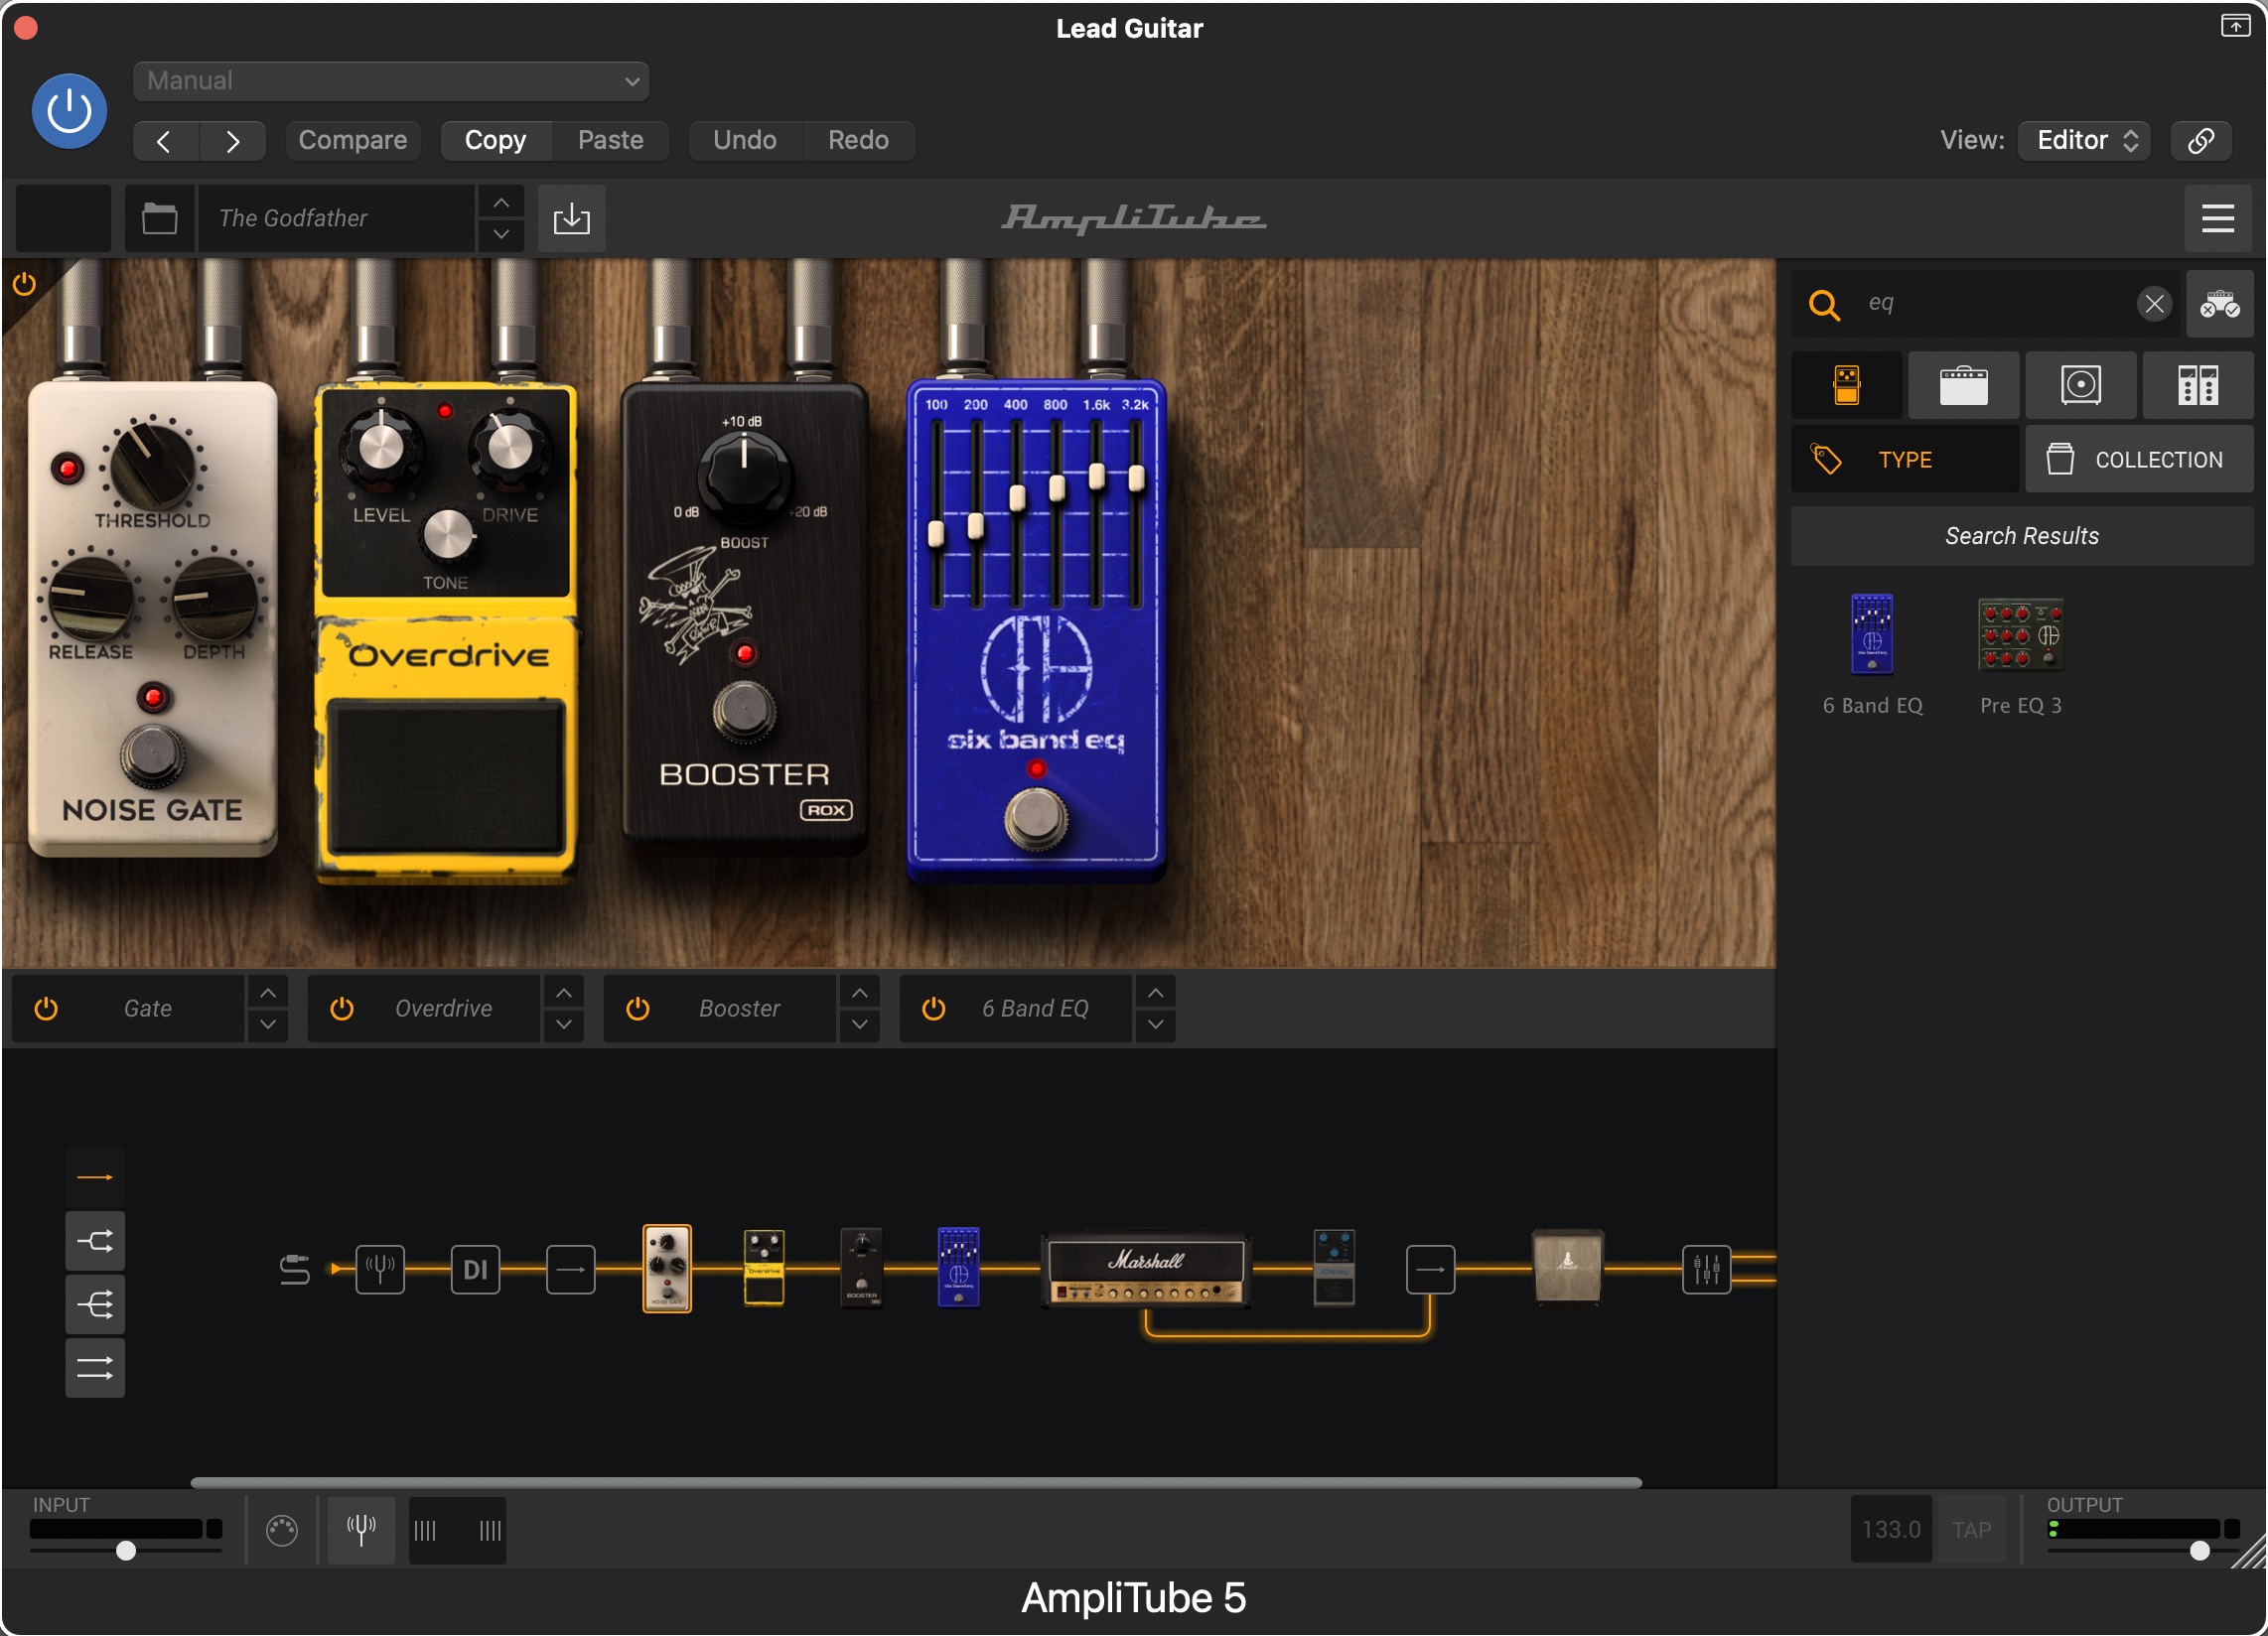This screenshot has height=1636, width=2268.
Task: Toggle the Overdrive slot power button
Action: pyautogui.click(x=342, y=1009)
